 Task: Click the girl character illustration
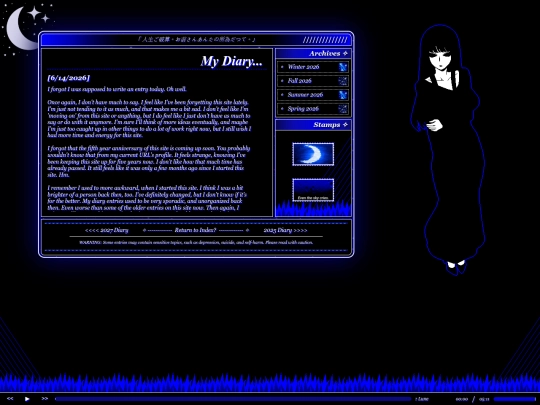(x=448, y=150)
